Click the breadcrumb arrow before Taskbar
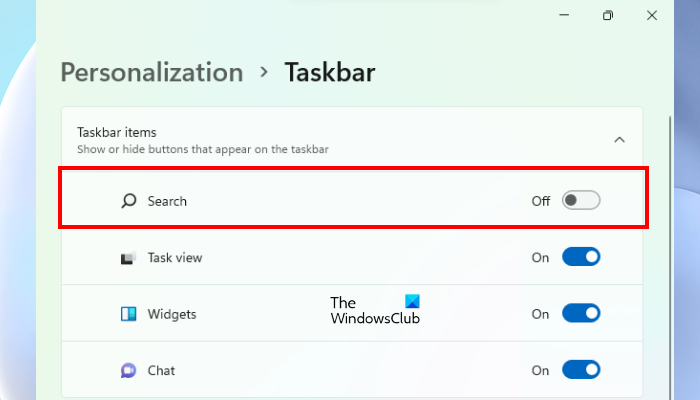 [264, 72]
